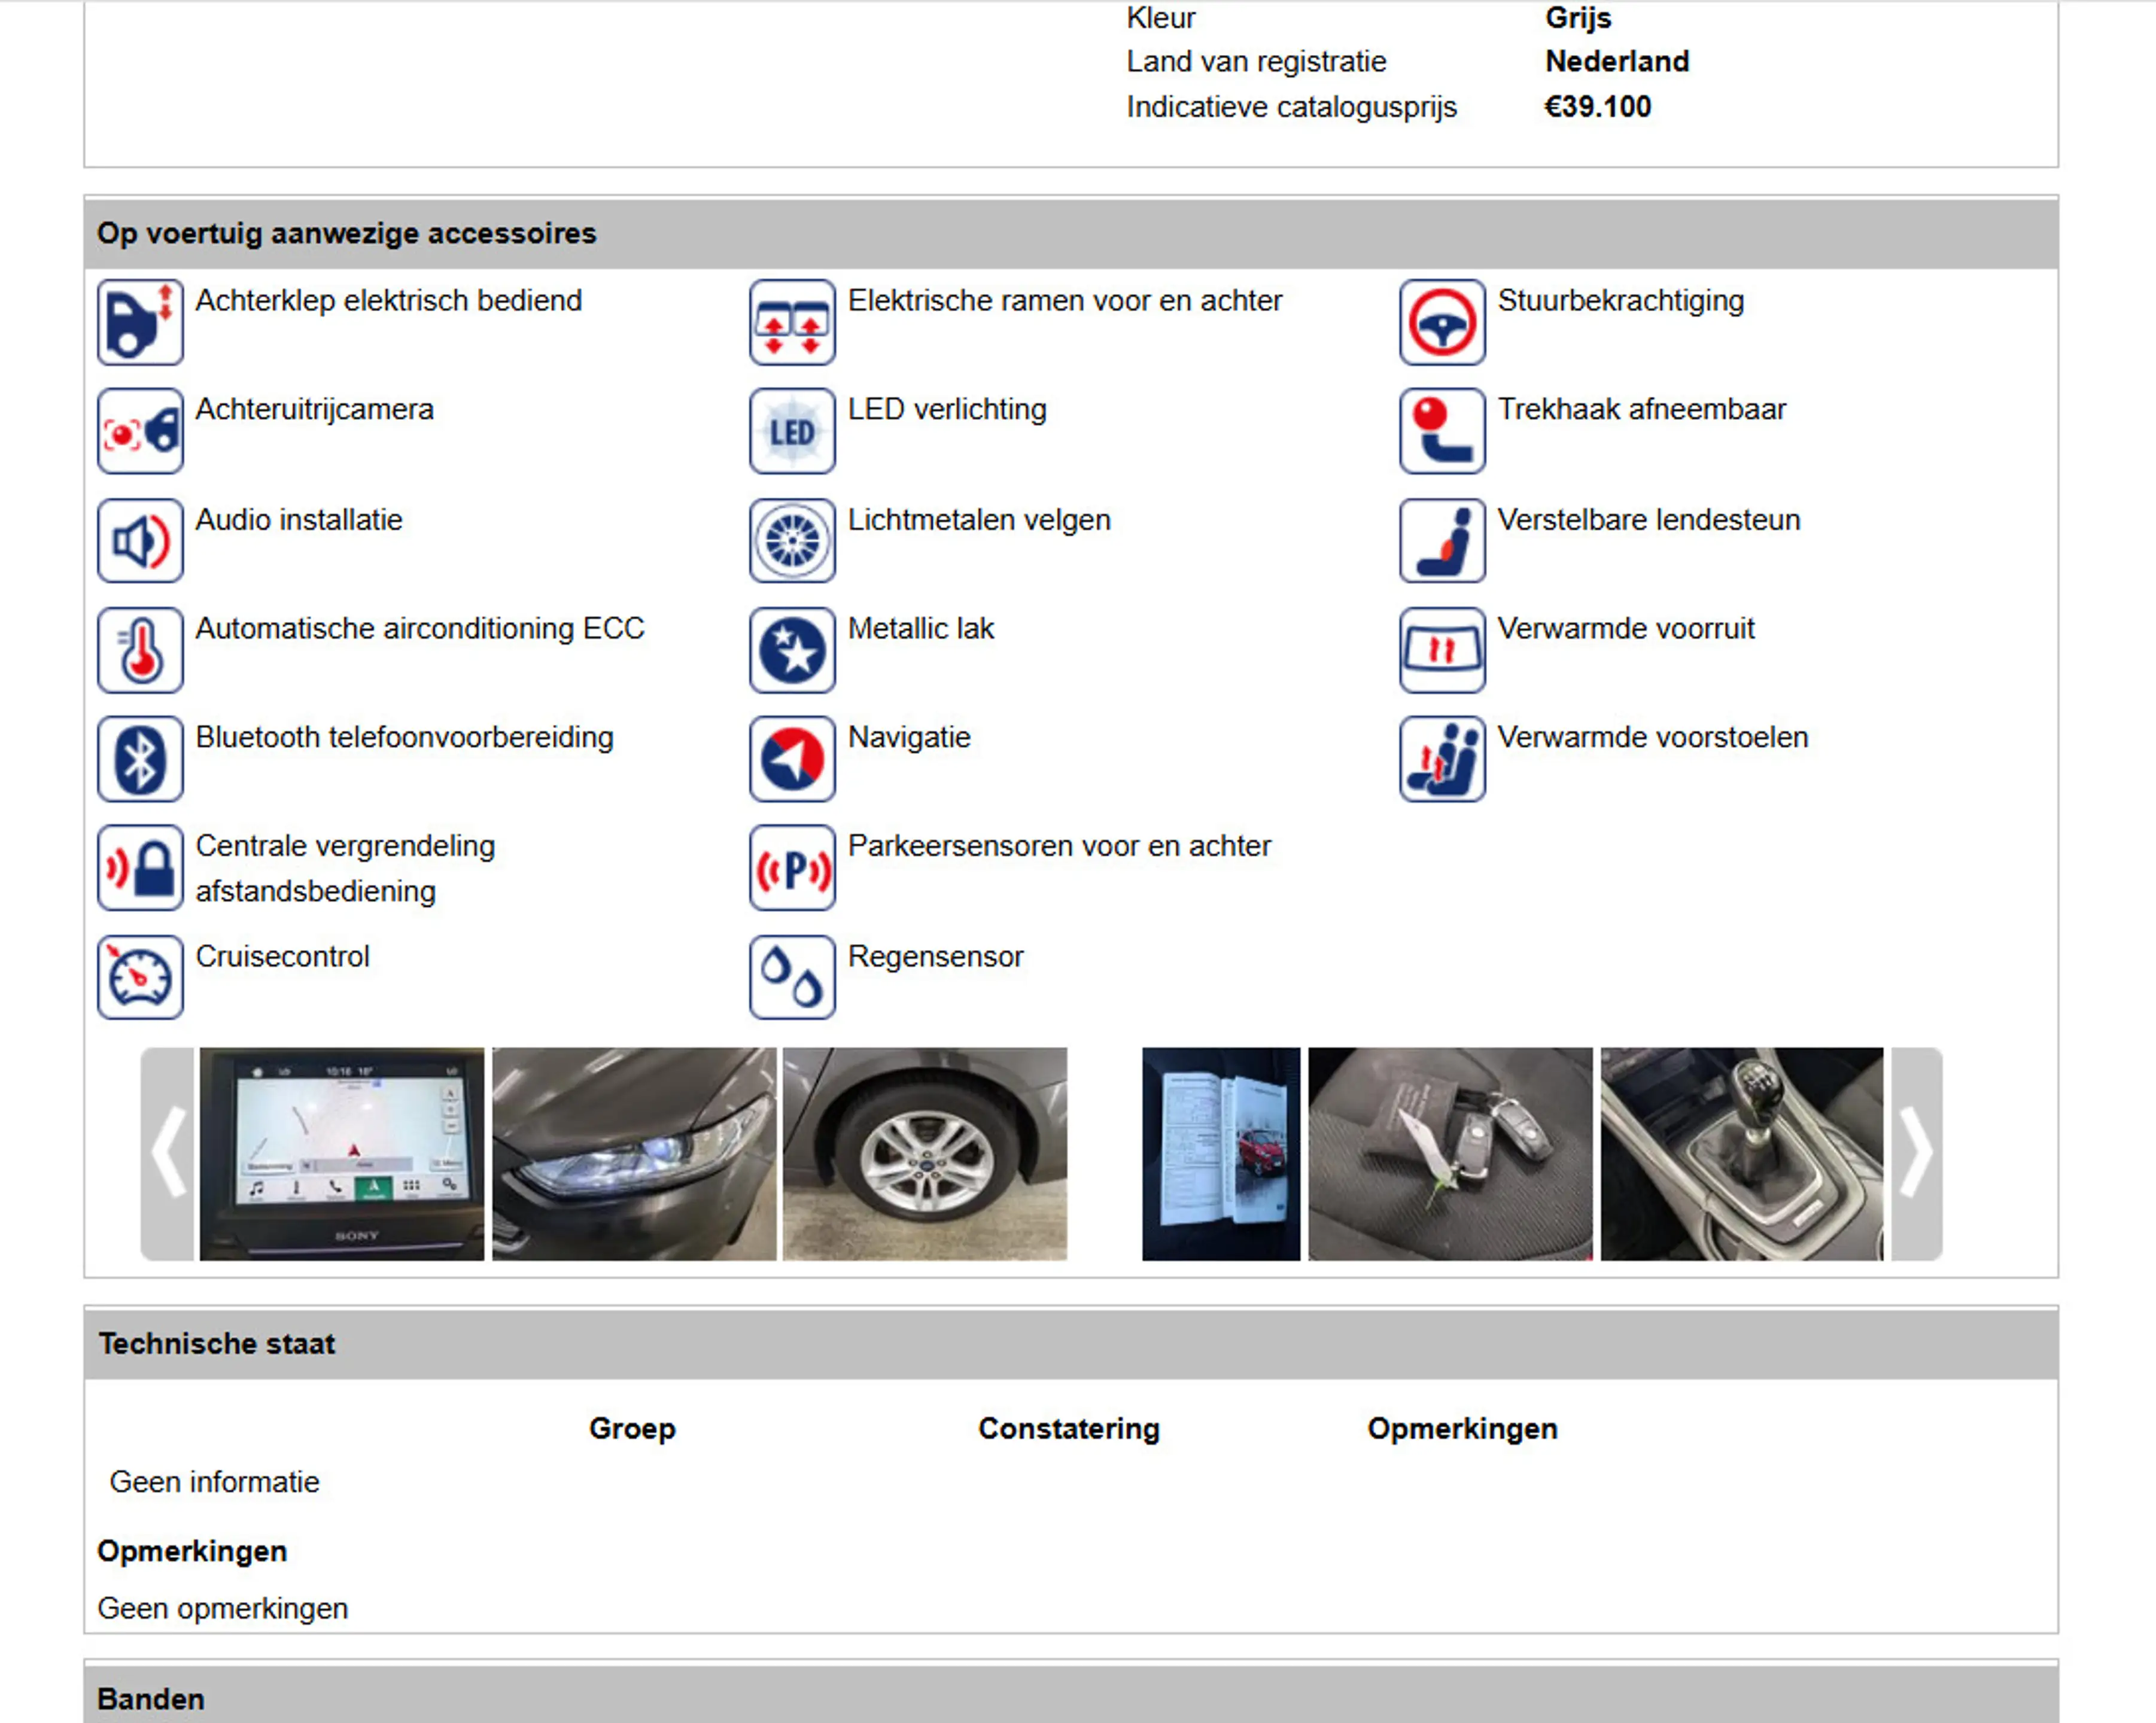Click the 'Land van registratie' label
This screenshot has height=1723, width=2156.
pyautogui.click(x=1256, y=62)
